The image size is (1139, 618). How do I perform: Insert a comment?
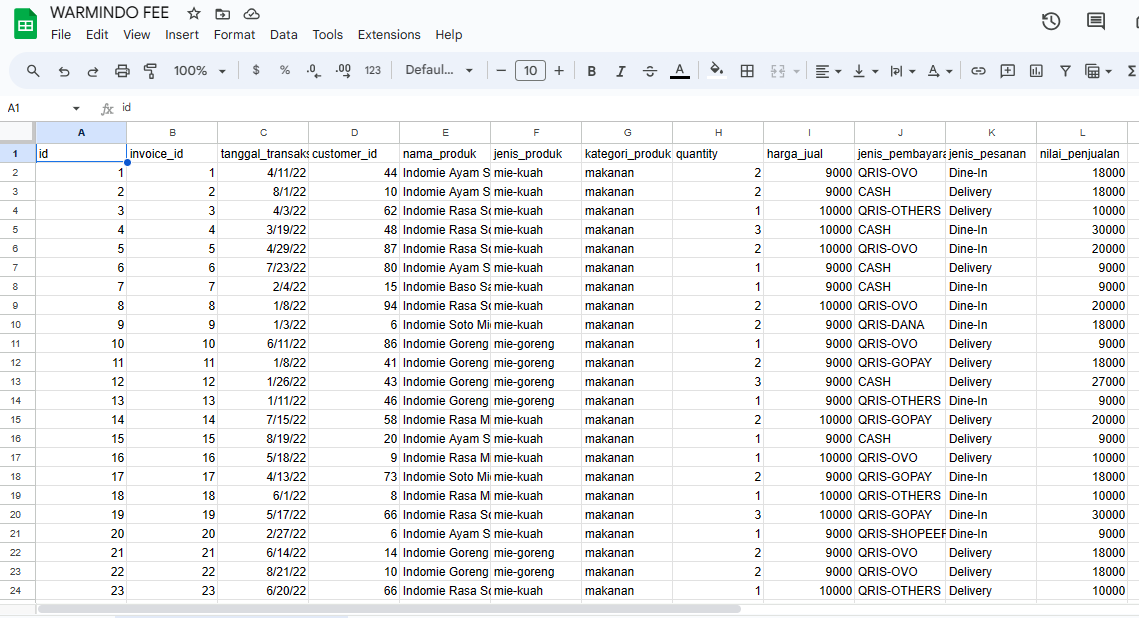pyautogui.click(x=1008, y=71)
